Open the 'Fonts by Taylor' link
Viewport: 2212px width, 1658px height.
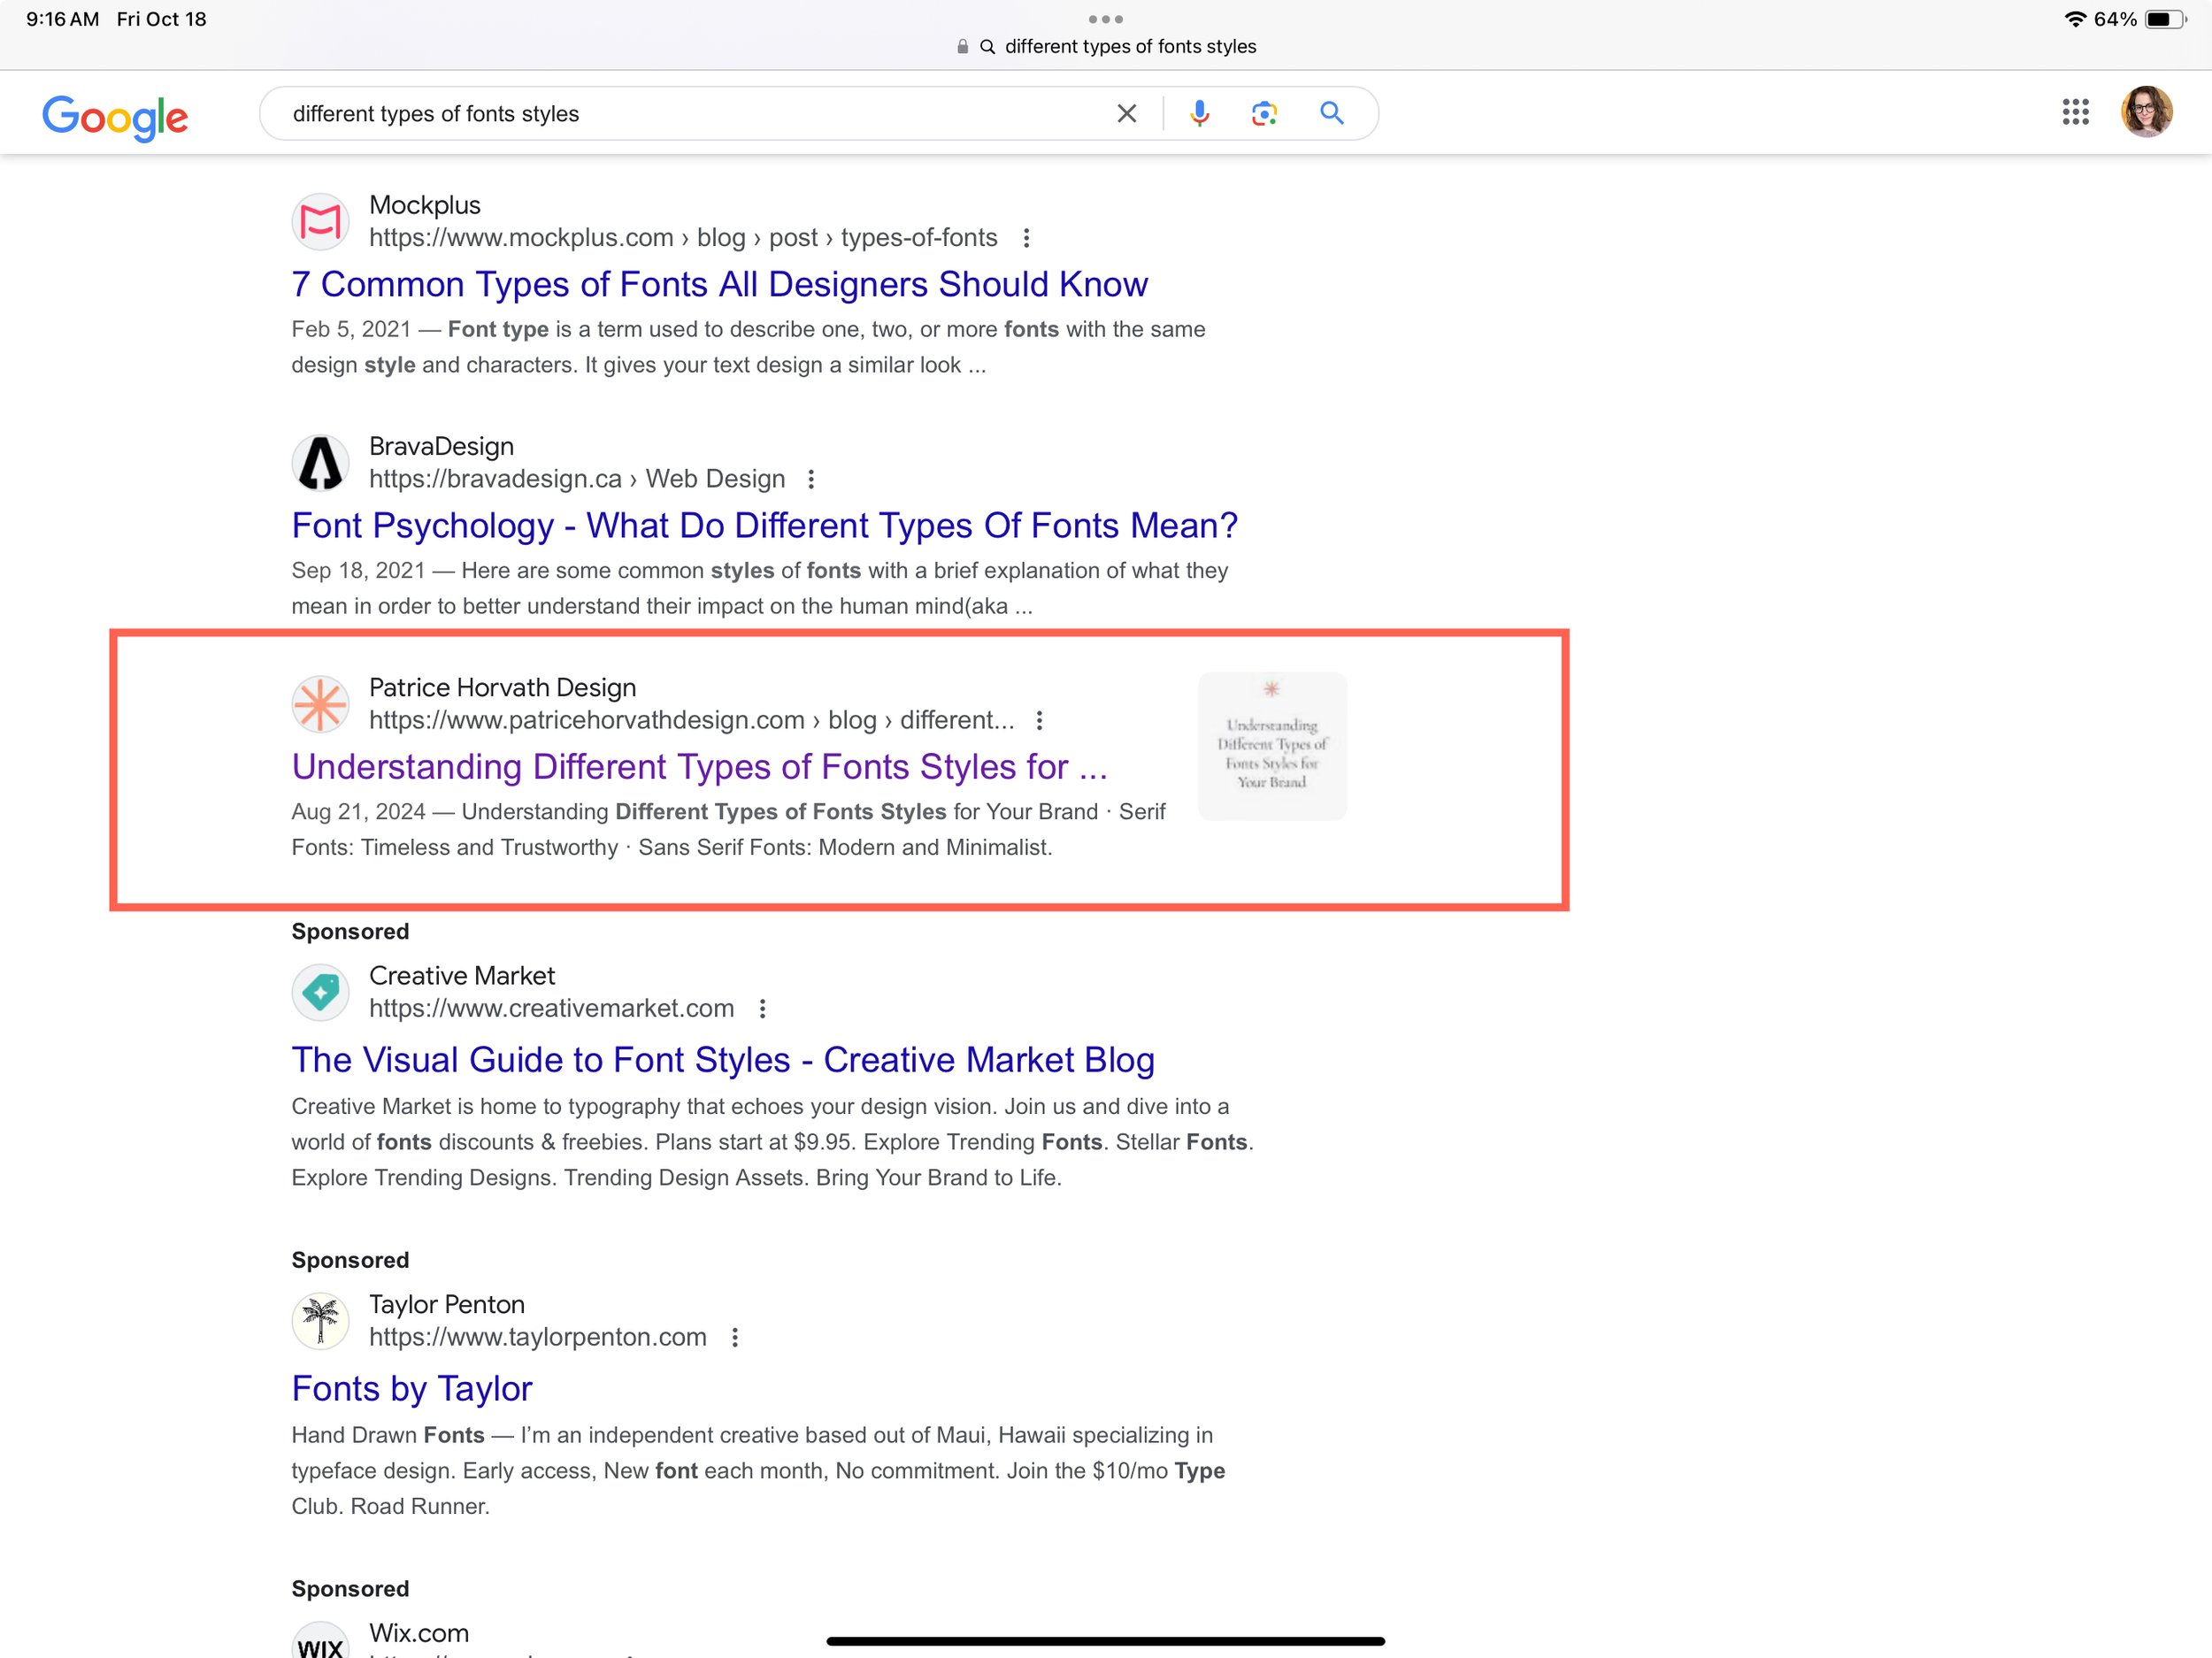pyautogui.click(x=411, y=1388)
